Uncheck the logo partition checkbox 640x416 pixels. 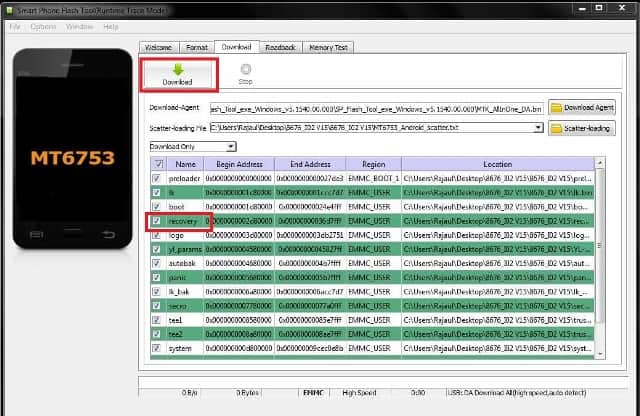(156, 235)
